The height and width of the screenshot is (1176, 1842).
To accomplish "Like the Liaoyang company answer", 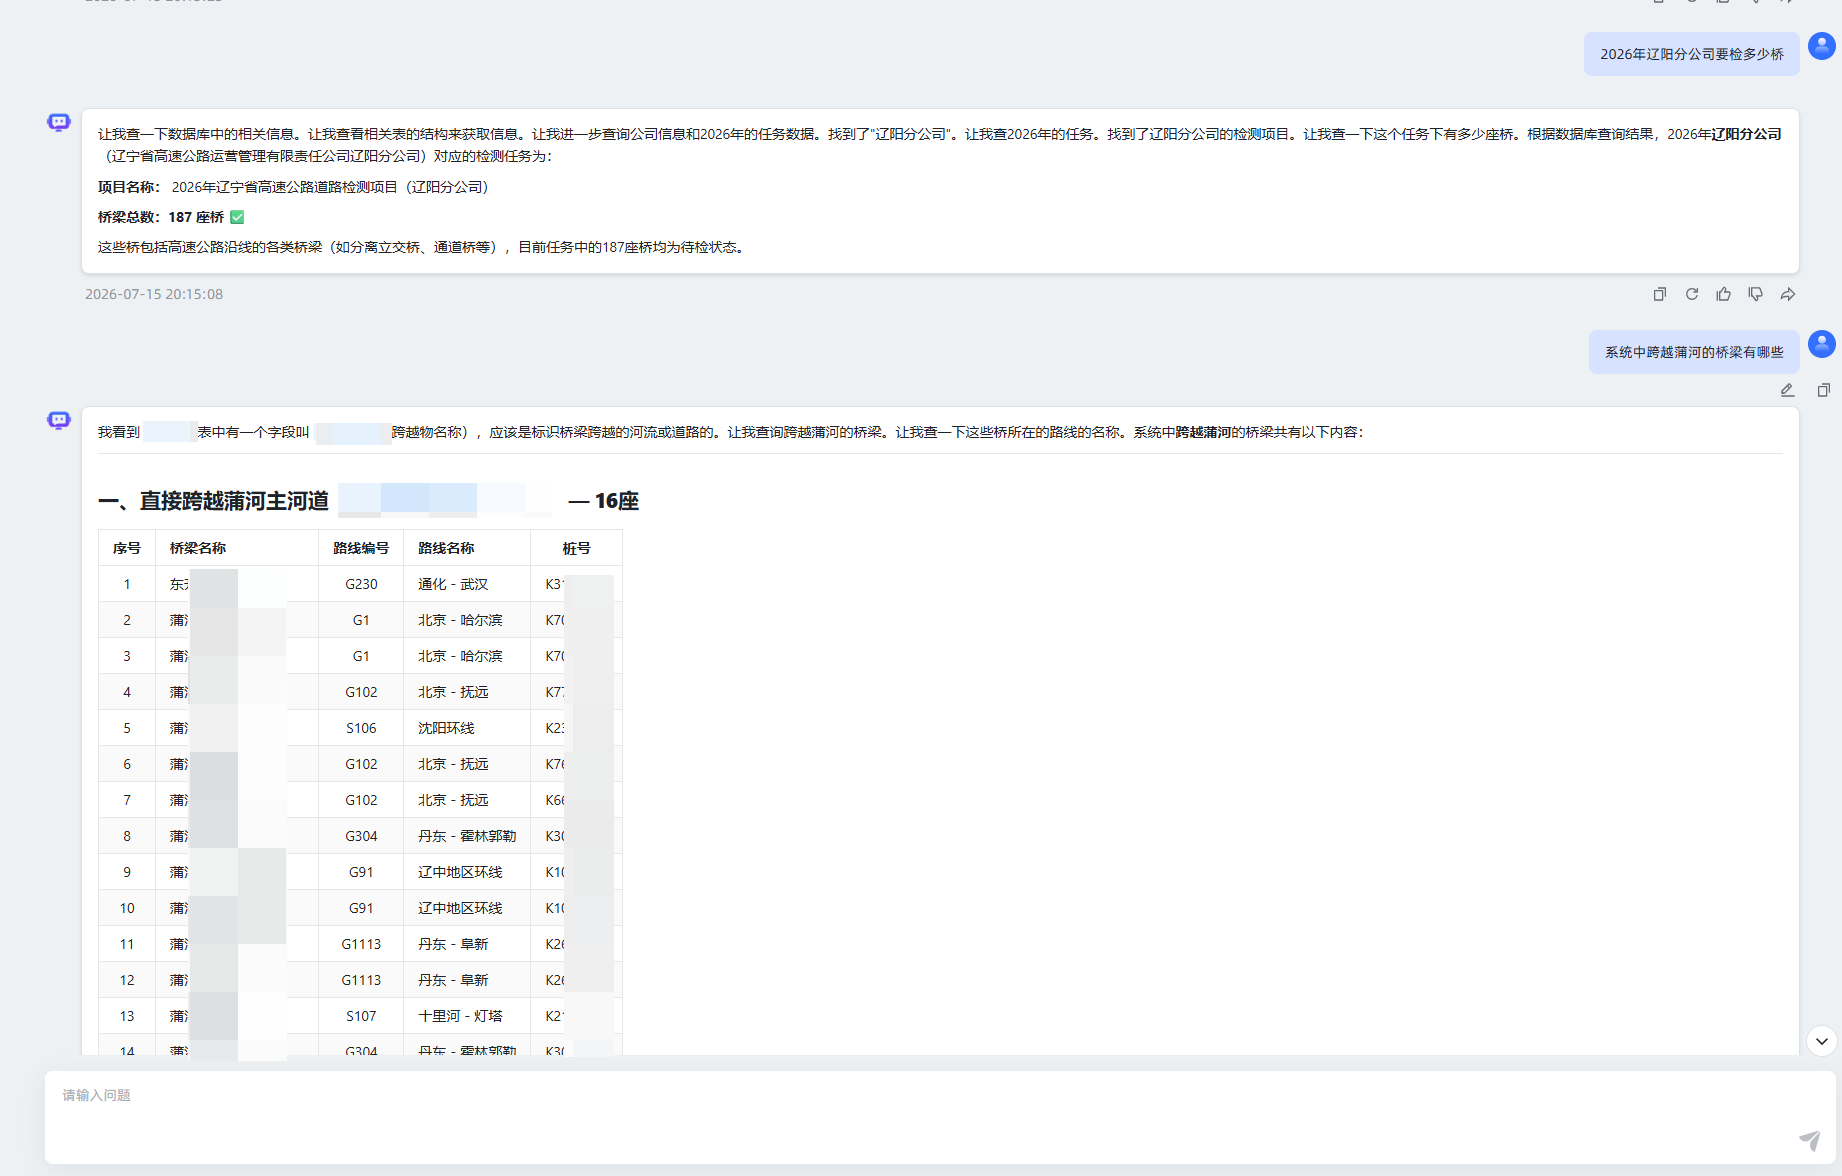I will [x=1724, y=294].
